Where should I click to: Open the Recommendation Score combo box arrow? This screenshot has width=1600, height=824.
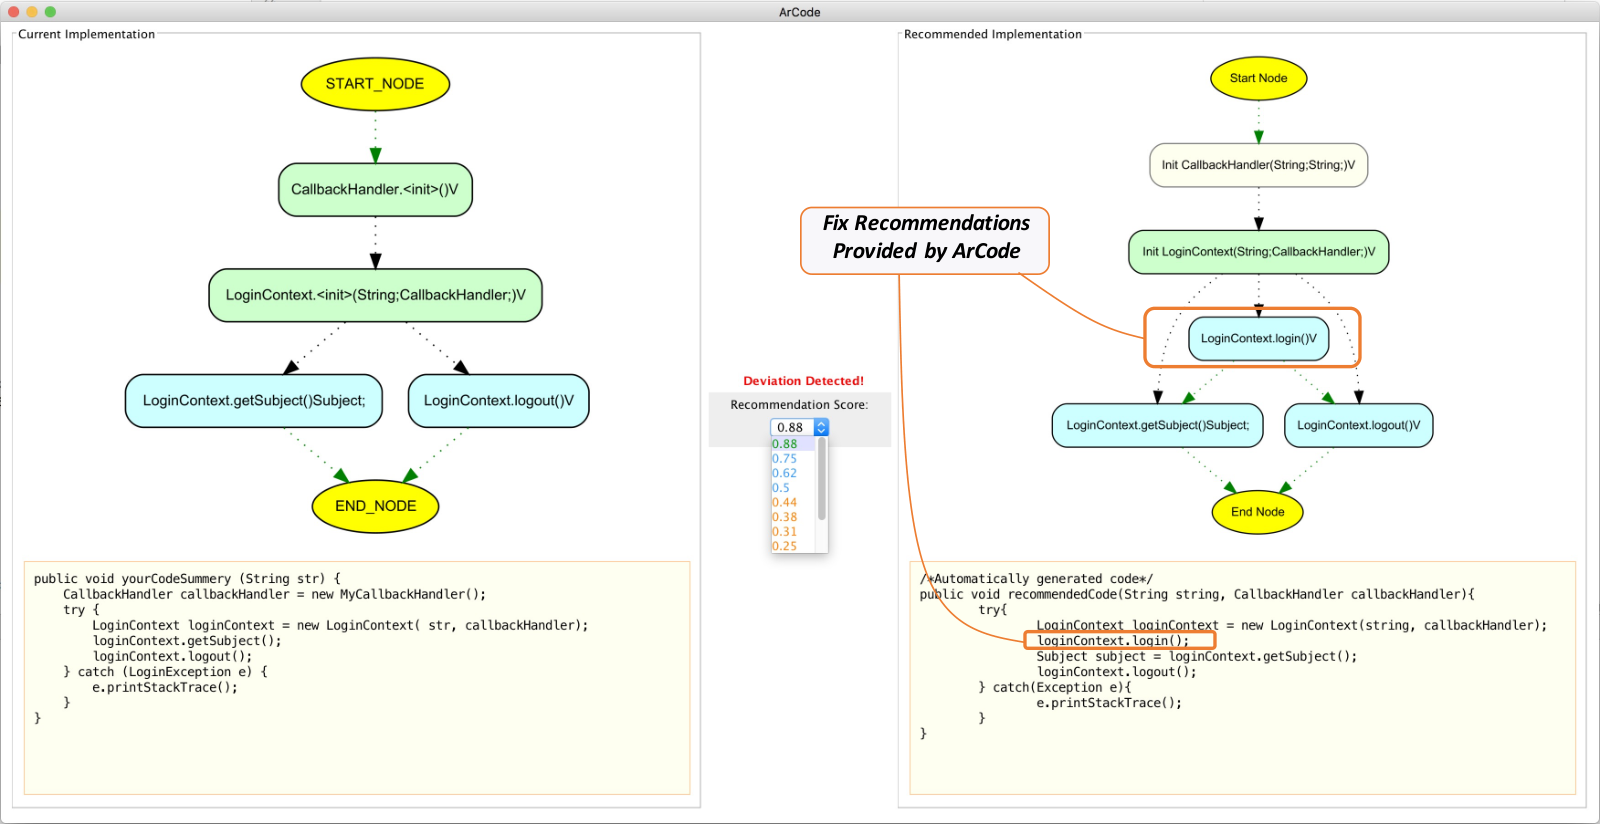[821, 427]
